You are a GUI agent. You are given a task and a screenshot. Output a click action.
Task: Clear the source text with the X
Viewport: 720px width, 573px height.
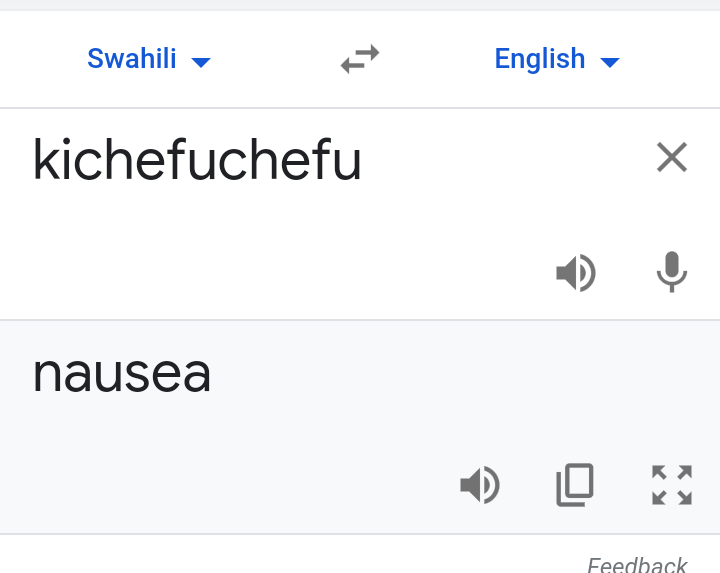672,157
